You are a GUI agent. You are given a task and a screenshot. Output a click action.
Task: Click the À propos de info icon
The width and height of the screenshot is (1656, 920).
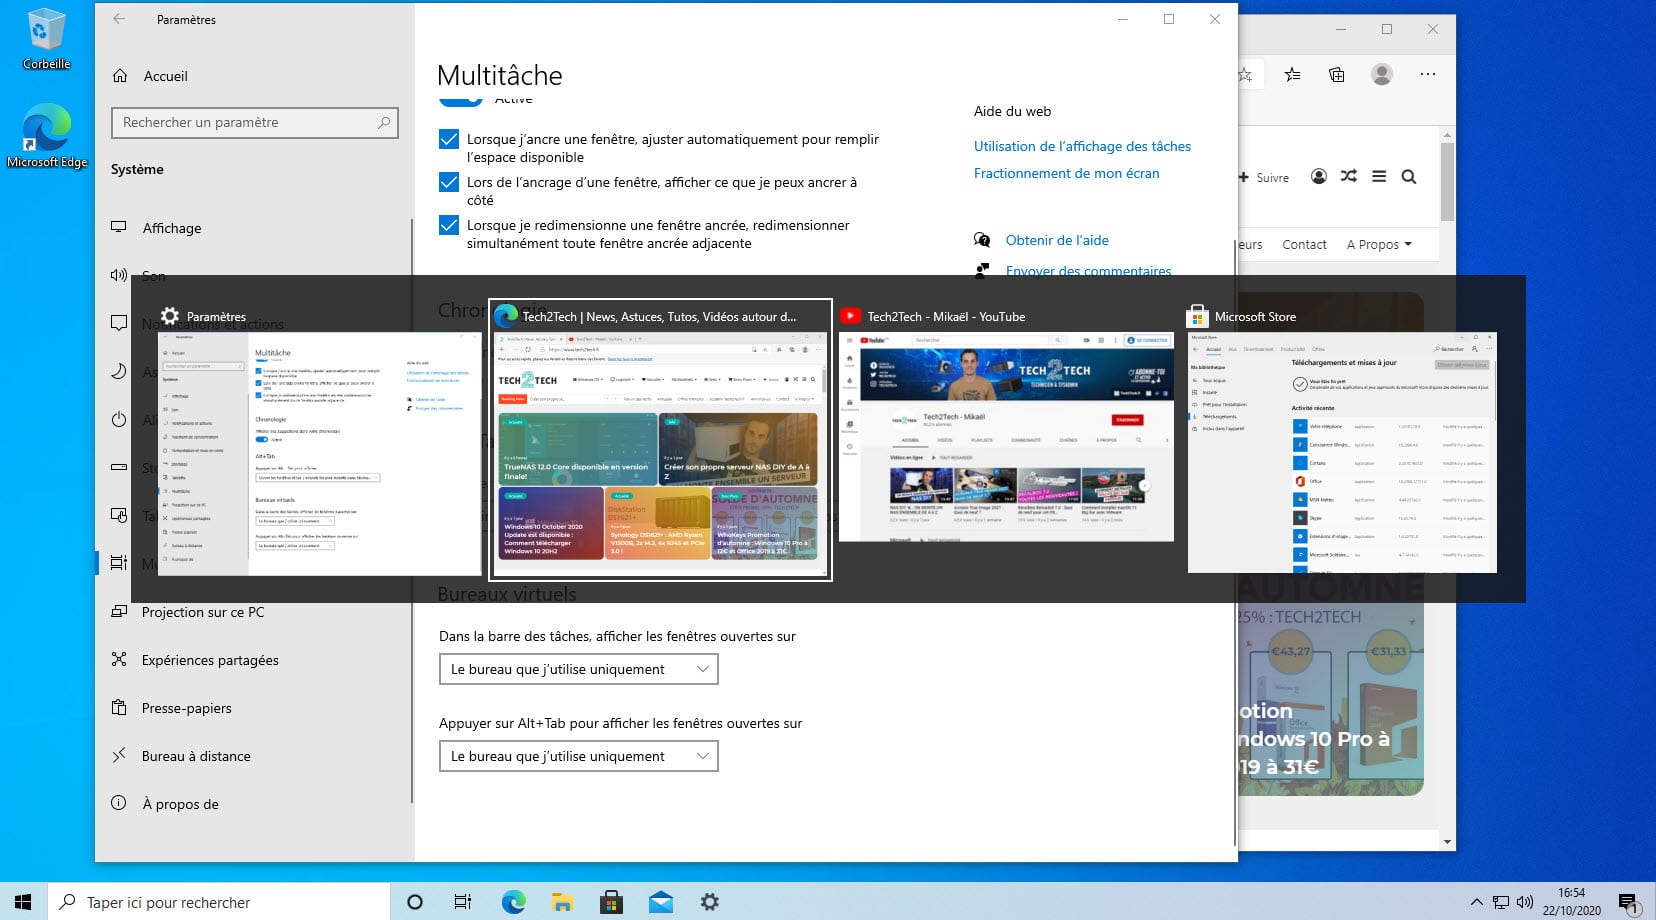pyautogui.click(x=119, y=803)
